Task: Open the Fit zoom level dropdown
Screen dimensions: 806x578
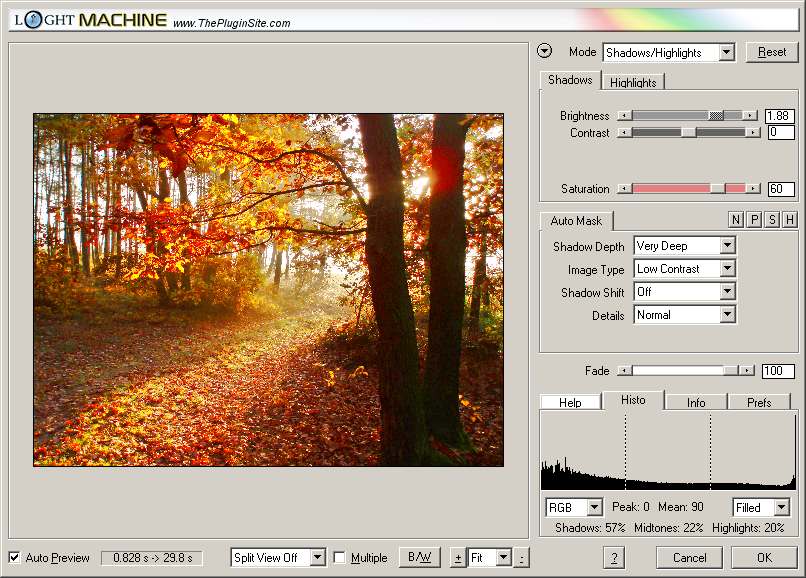Action: (x=489, y=557)
